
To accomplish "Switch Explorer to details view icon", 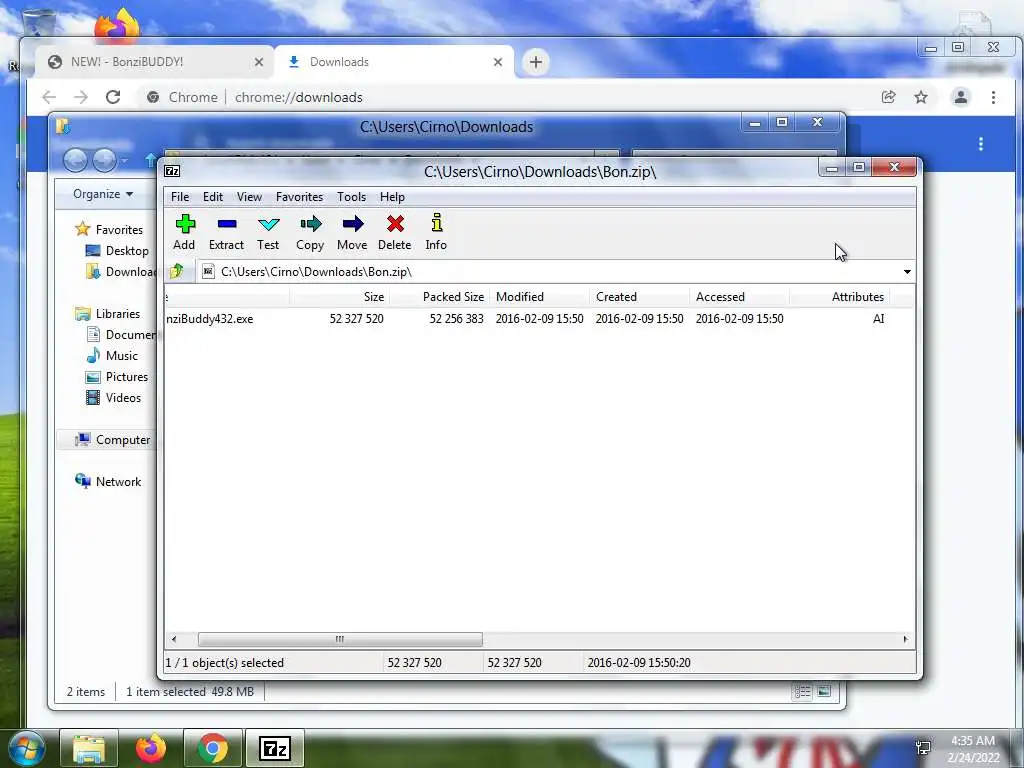I will point(803,691).
